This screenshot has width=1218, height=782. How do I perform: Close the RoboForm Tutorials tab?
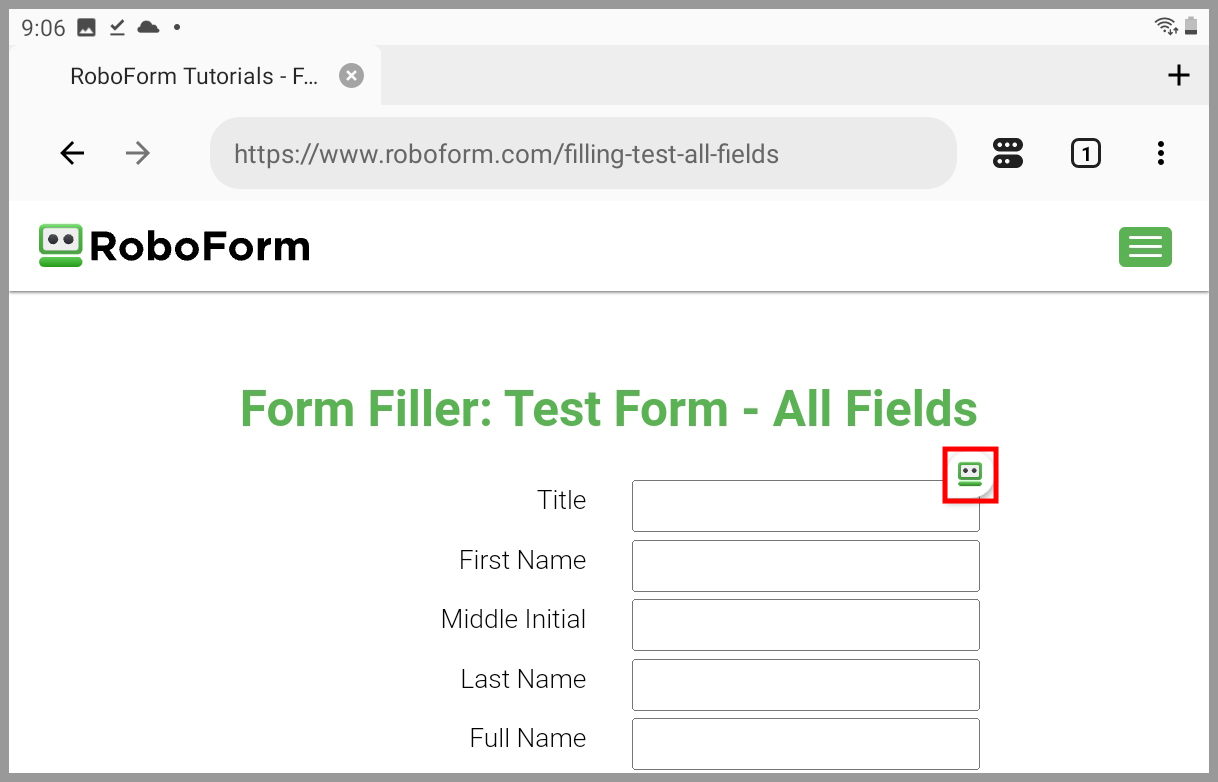tap(351, 76)
